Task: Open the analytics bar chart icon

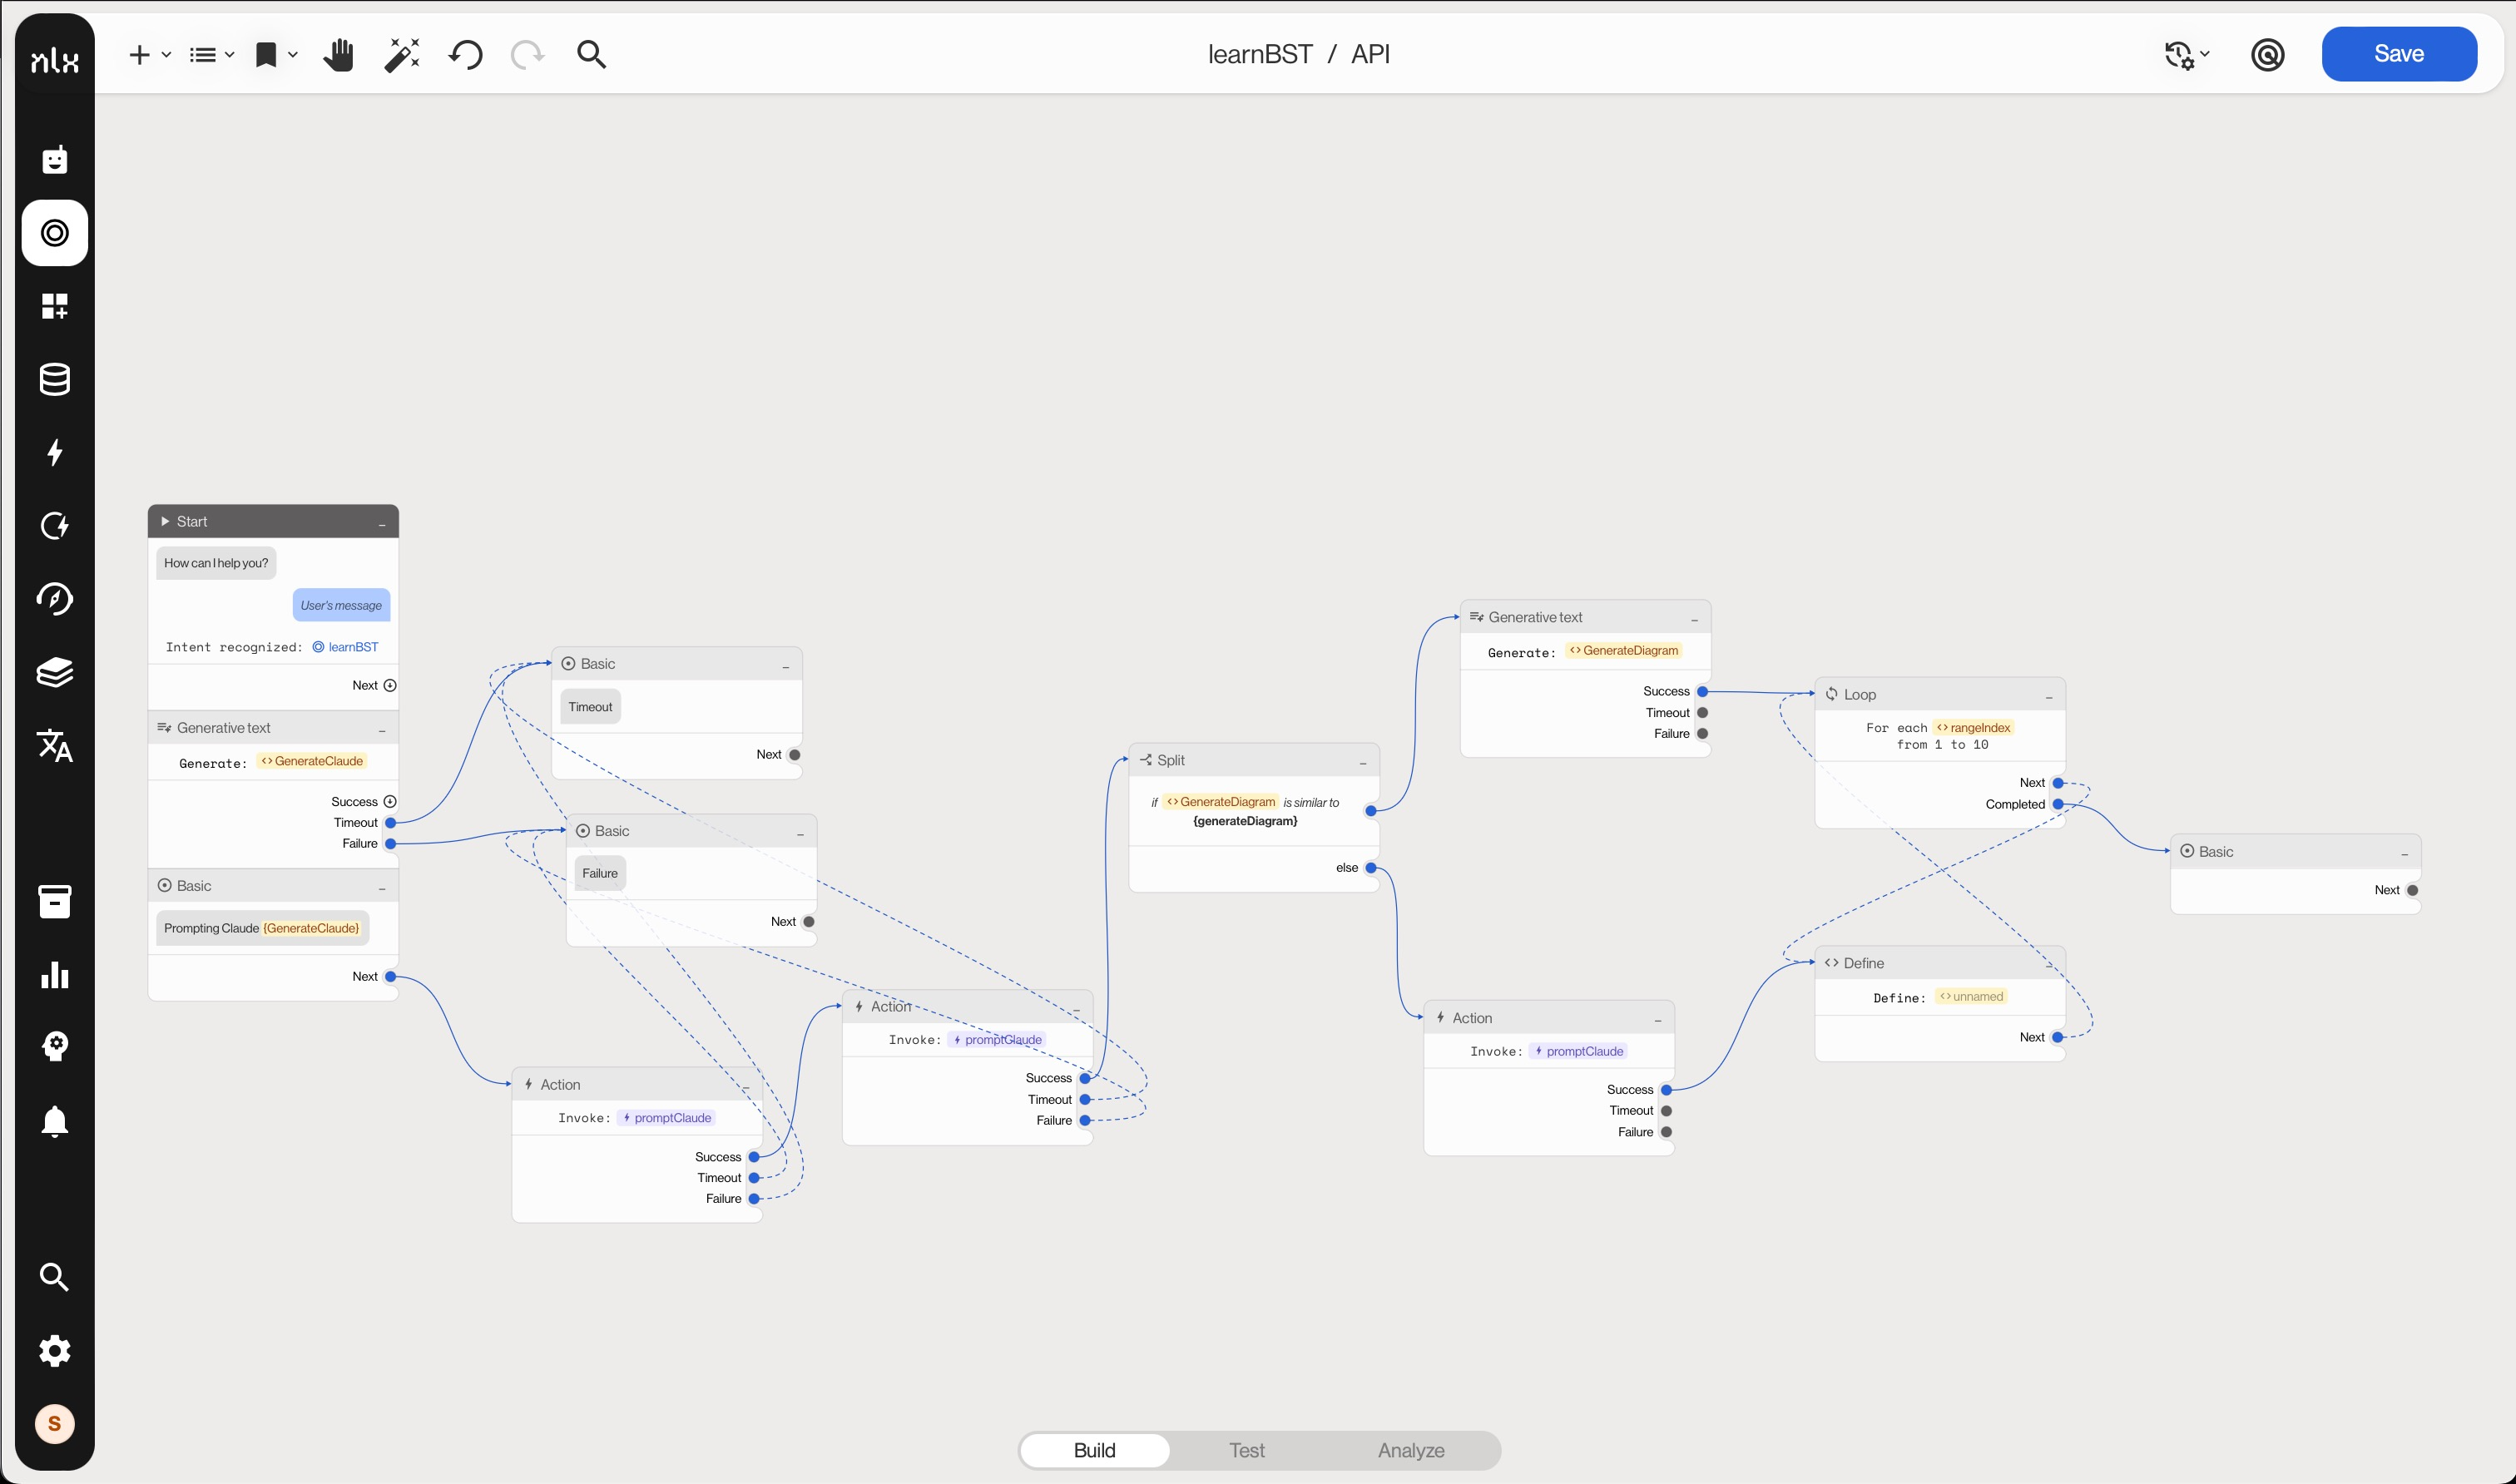Action: 54,975
